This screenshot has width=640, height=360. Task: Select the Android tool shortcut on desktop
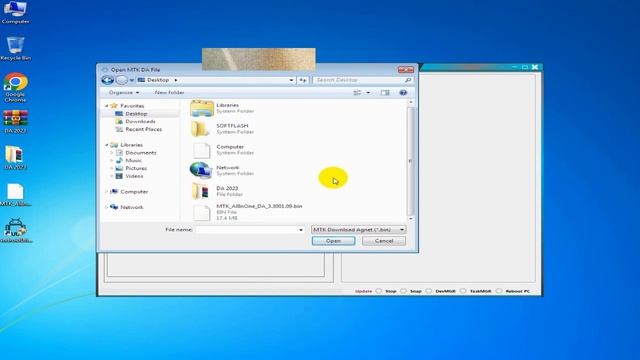click(x=16, y=231)
